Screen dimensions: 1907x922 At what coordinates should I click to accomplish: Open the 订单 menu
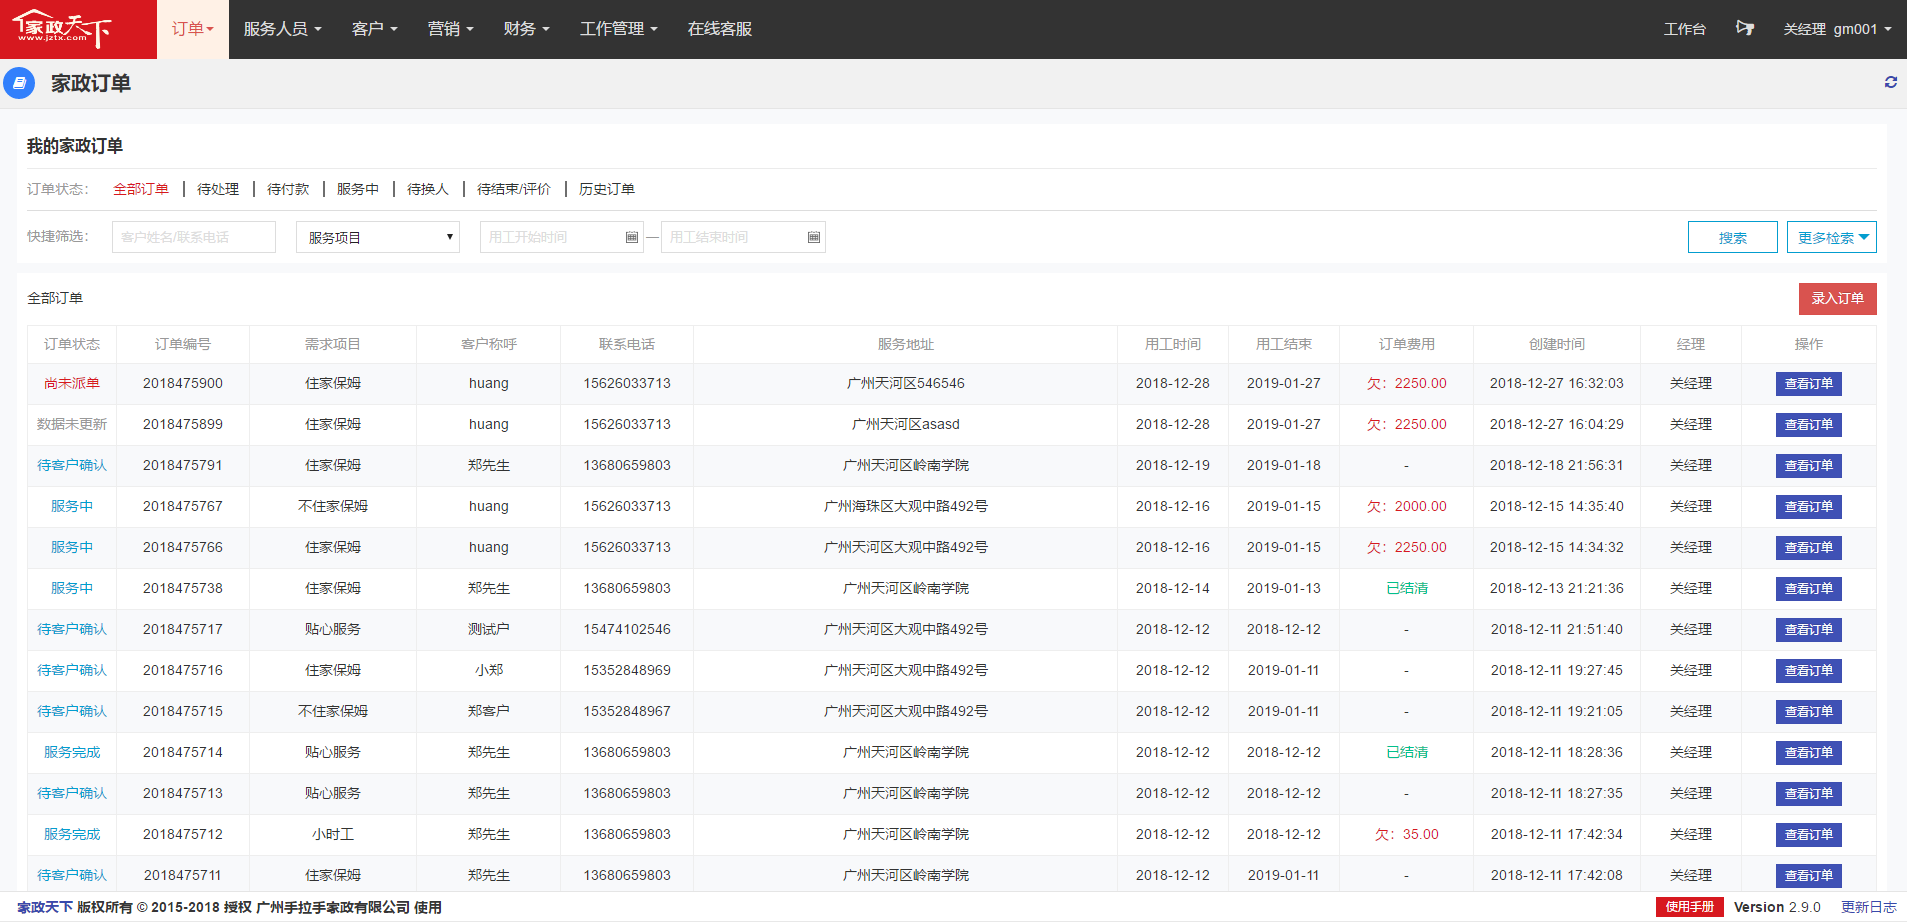(193, 29)
